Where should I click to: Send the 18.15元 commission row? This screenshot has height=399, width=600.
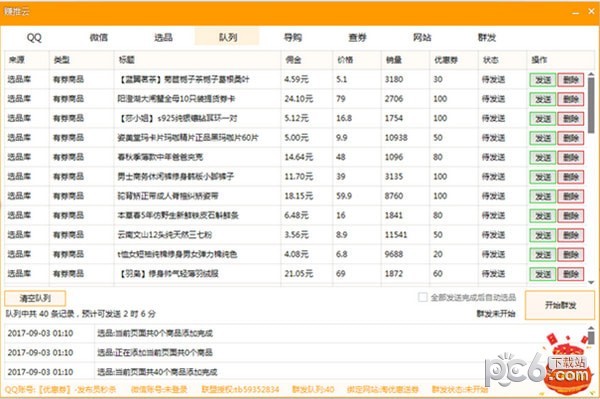(543, 197)
